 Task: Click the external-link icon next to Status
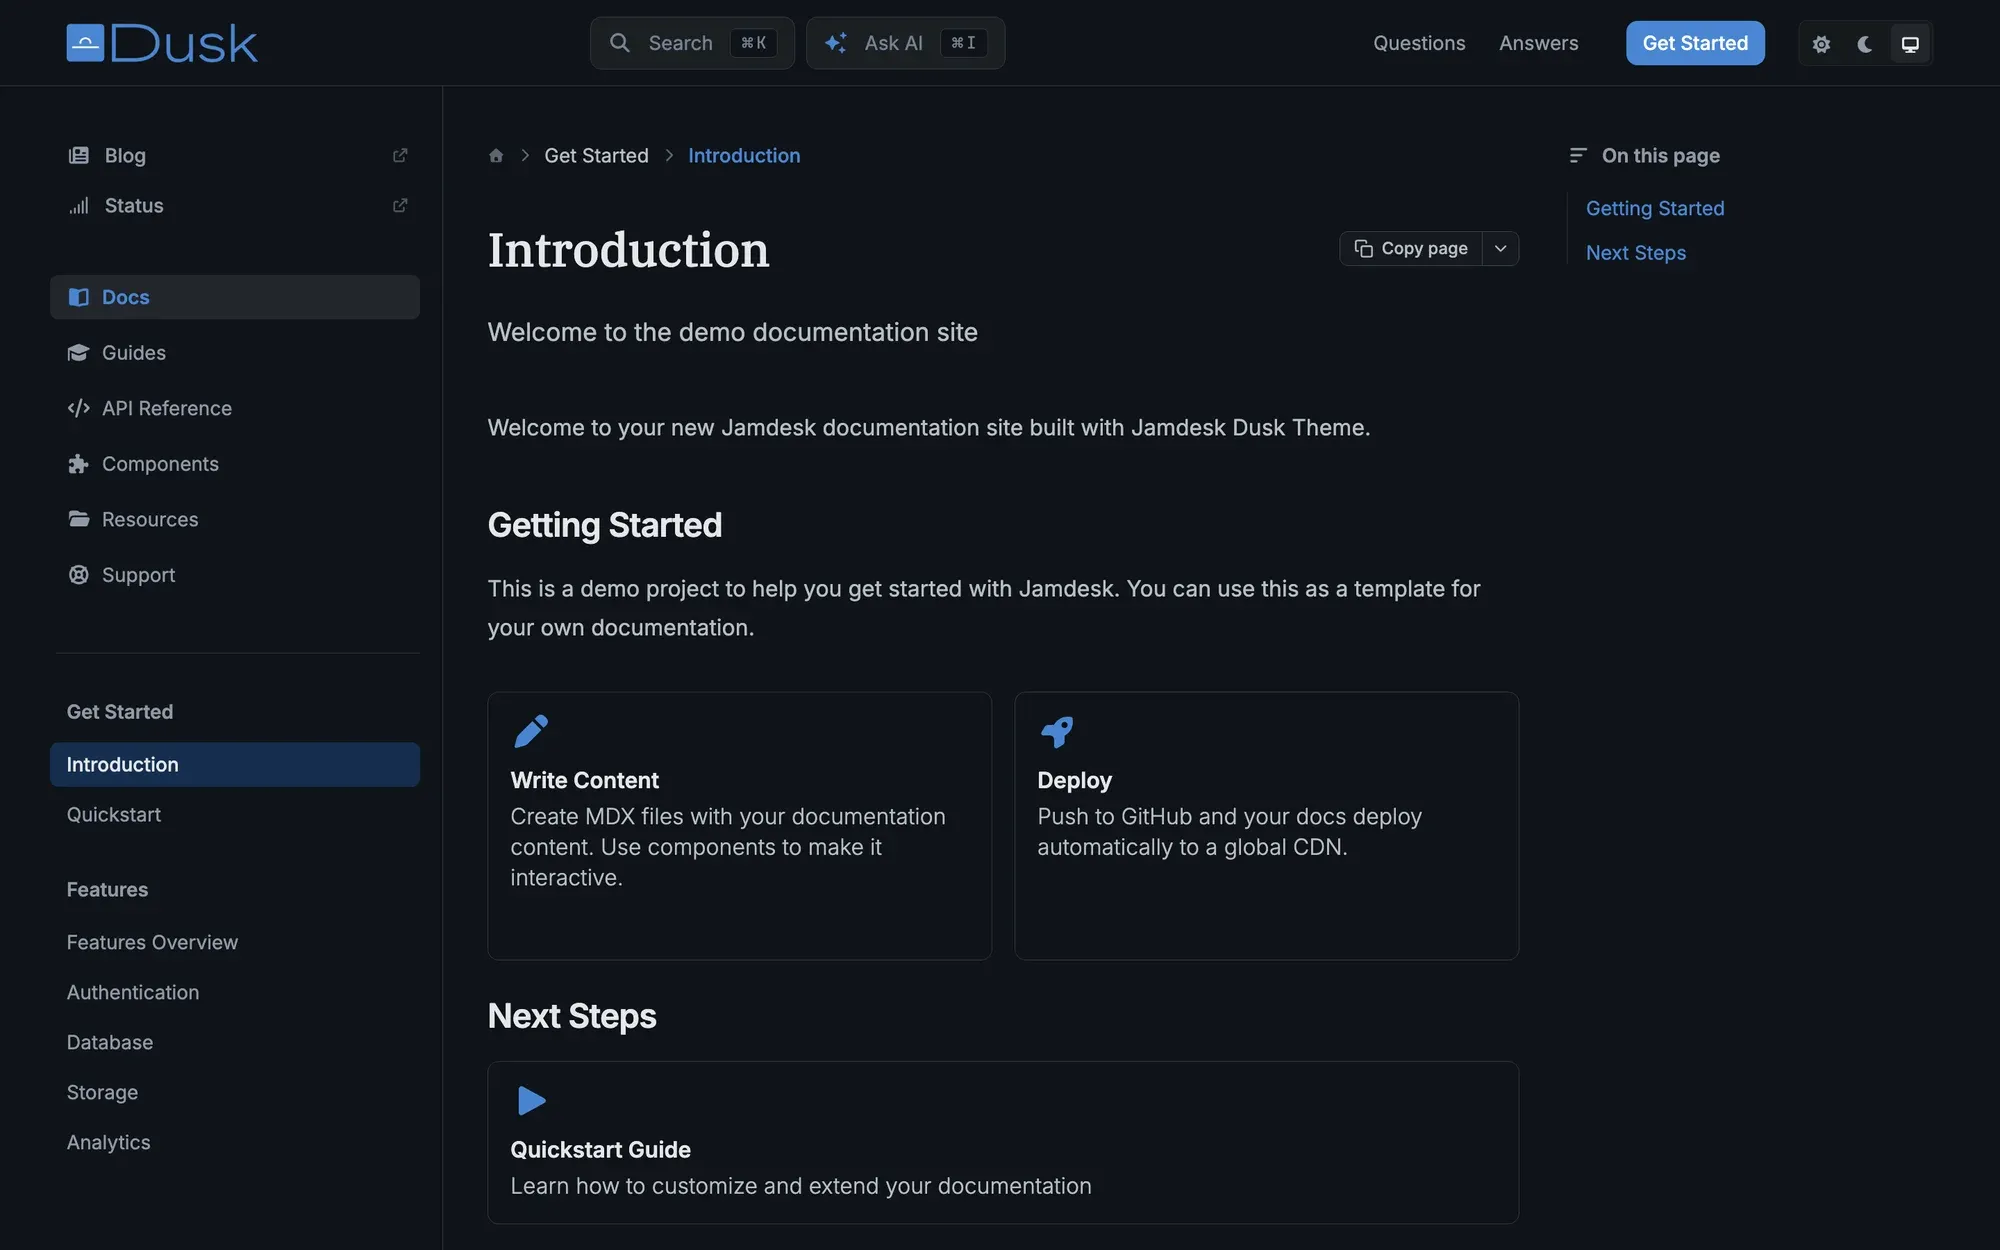(x=400, y=205)
